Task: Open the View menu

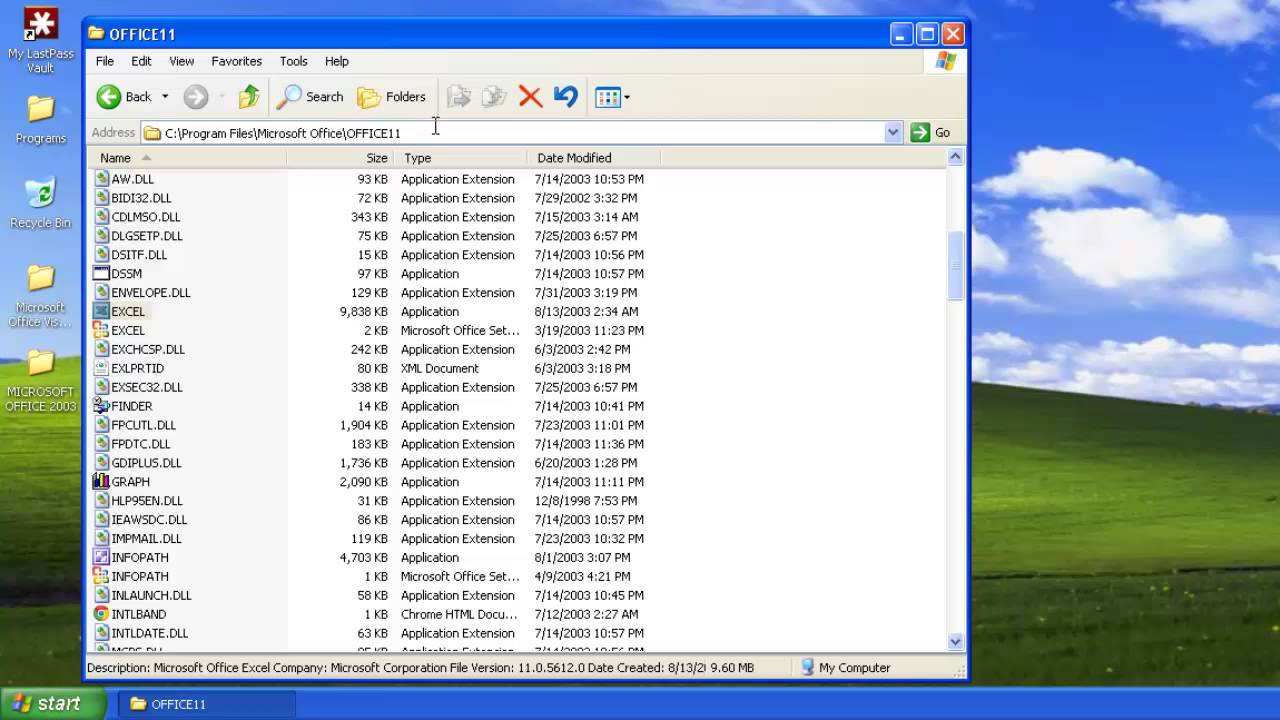Action: (182, 61)
